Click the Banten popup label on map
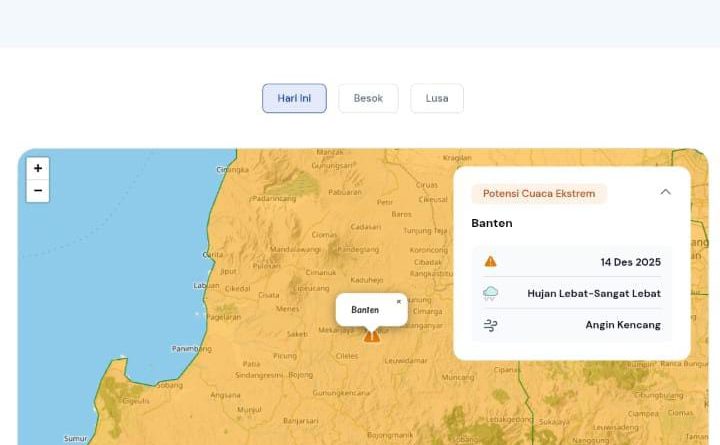The width and height of the screenshot is (720, 445). pyautogui.click(x=365, y=310)
